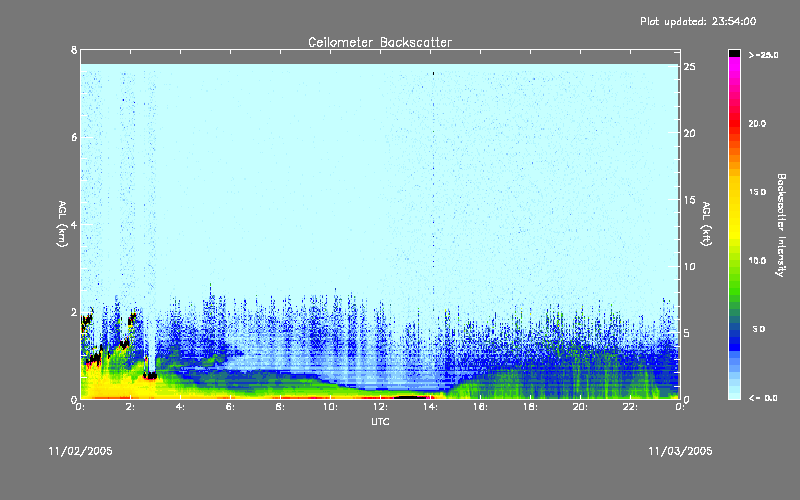Click the end date '11/03/2005'
This screenshot has width=800, height=500.
pos(680,451)
